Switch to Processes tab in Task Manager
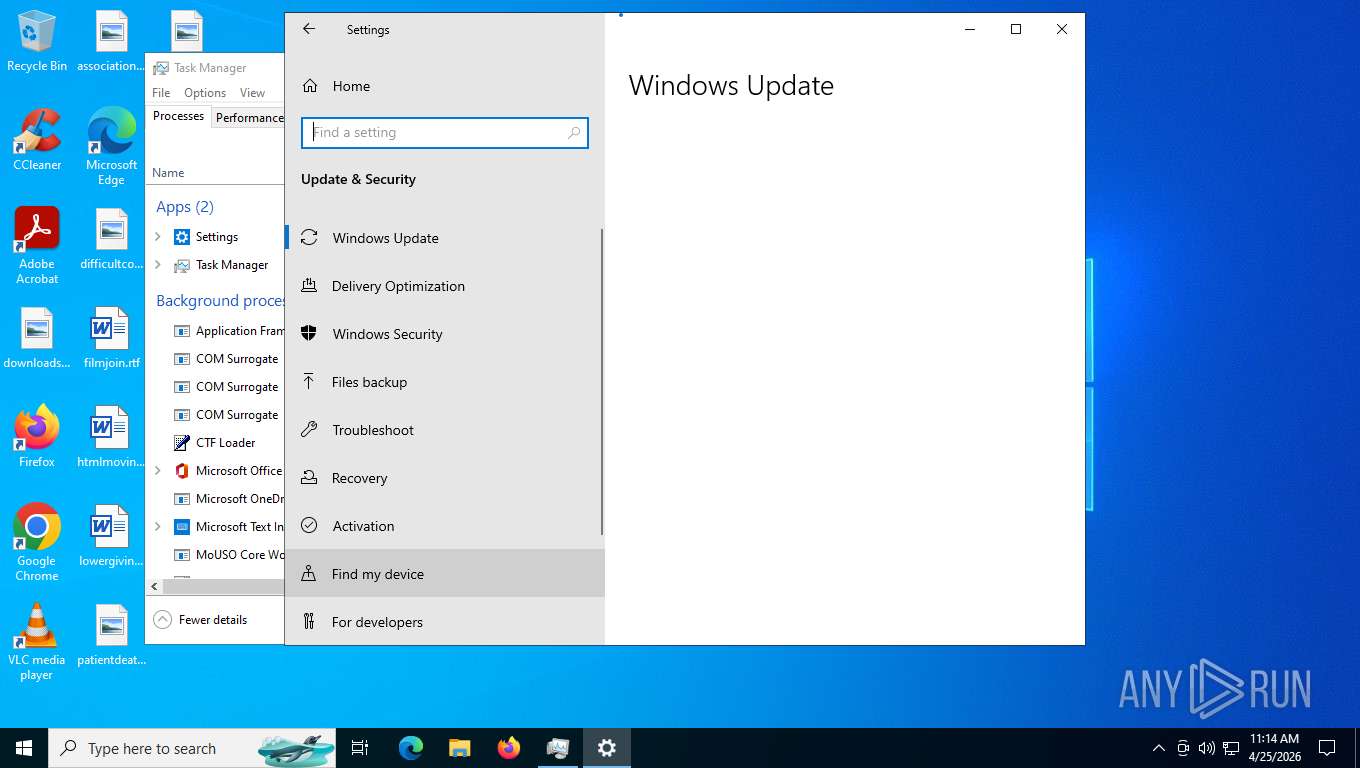1360x768 pixels. [x=179, y=116]
